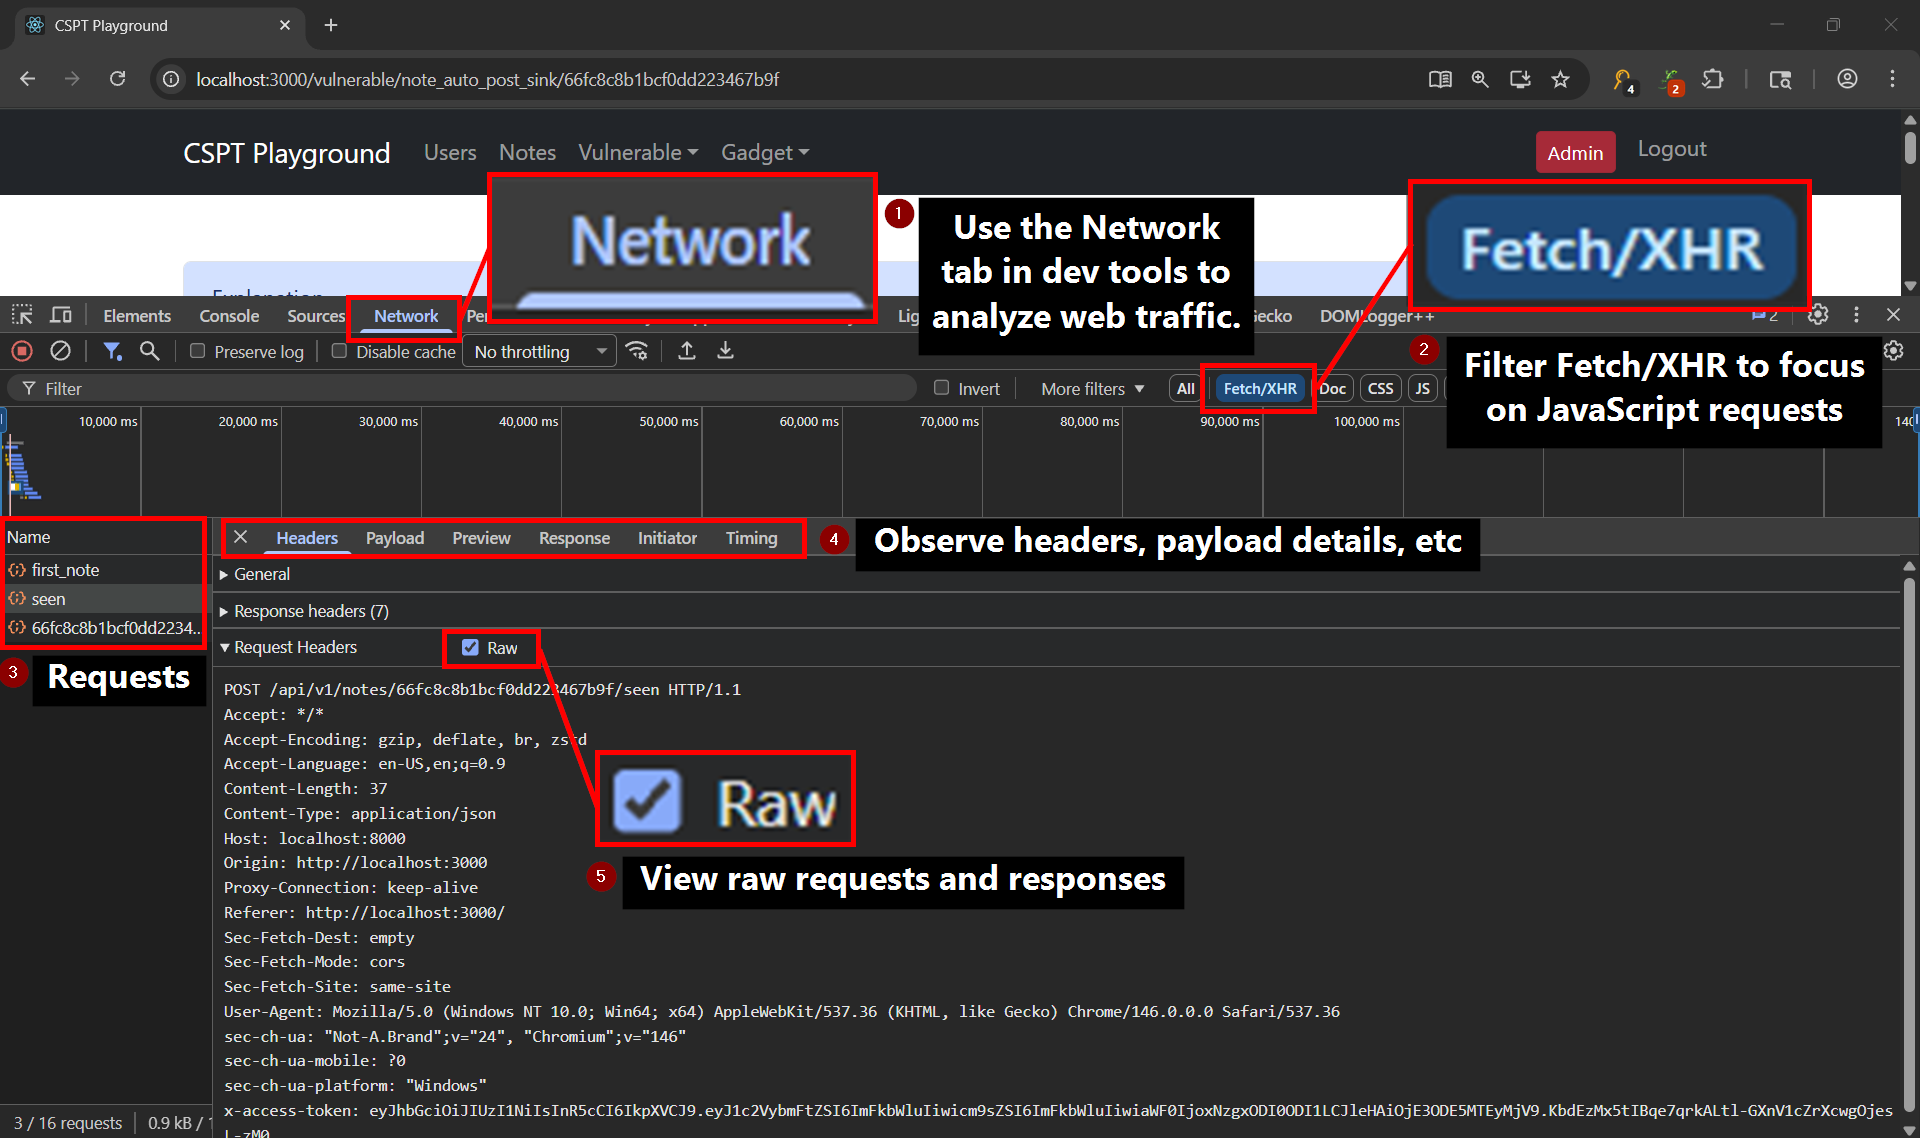Toggle the network filter funnel icon
This screenshot has width=1920, height=1138.
112,351
